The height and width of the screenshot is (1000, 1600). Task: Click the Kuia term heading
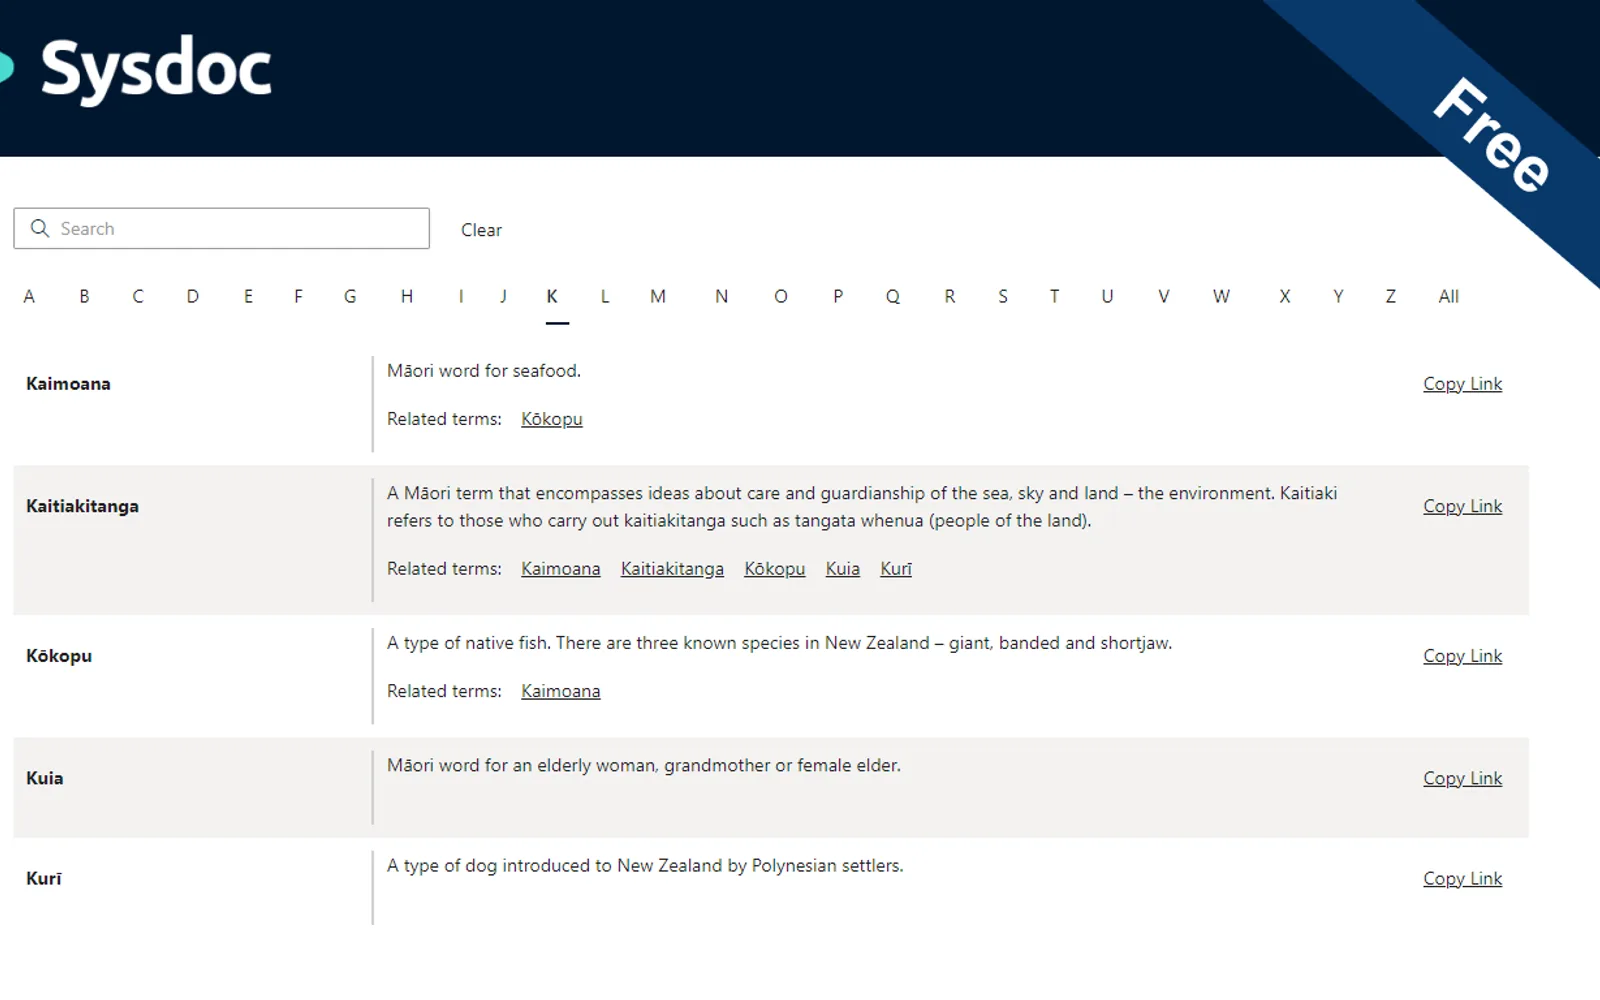click(44, 778)
